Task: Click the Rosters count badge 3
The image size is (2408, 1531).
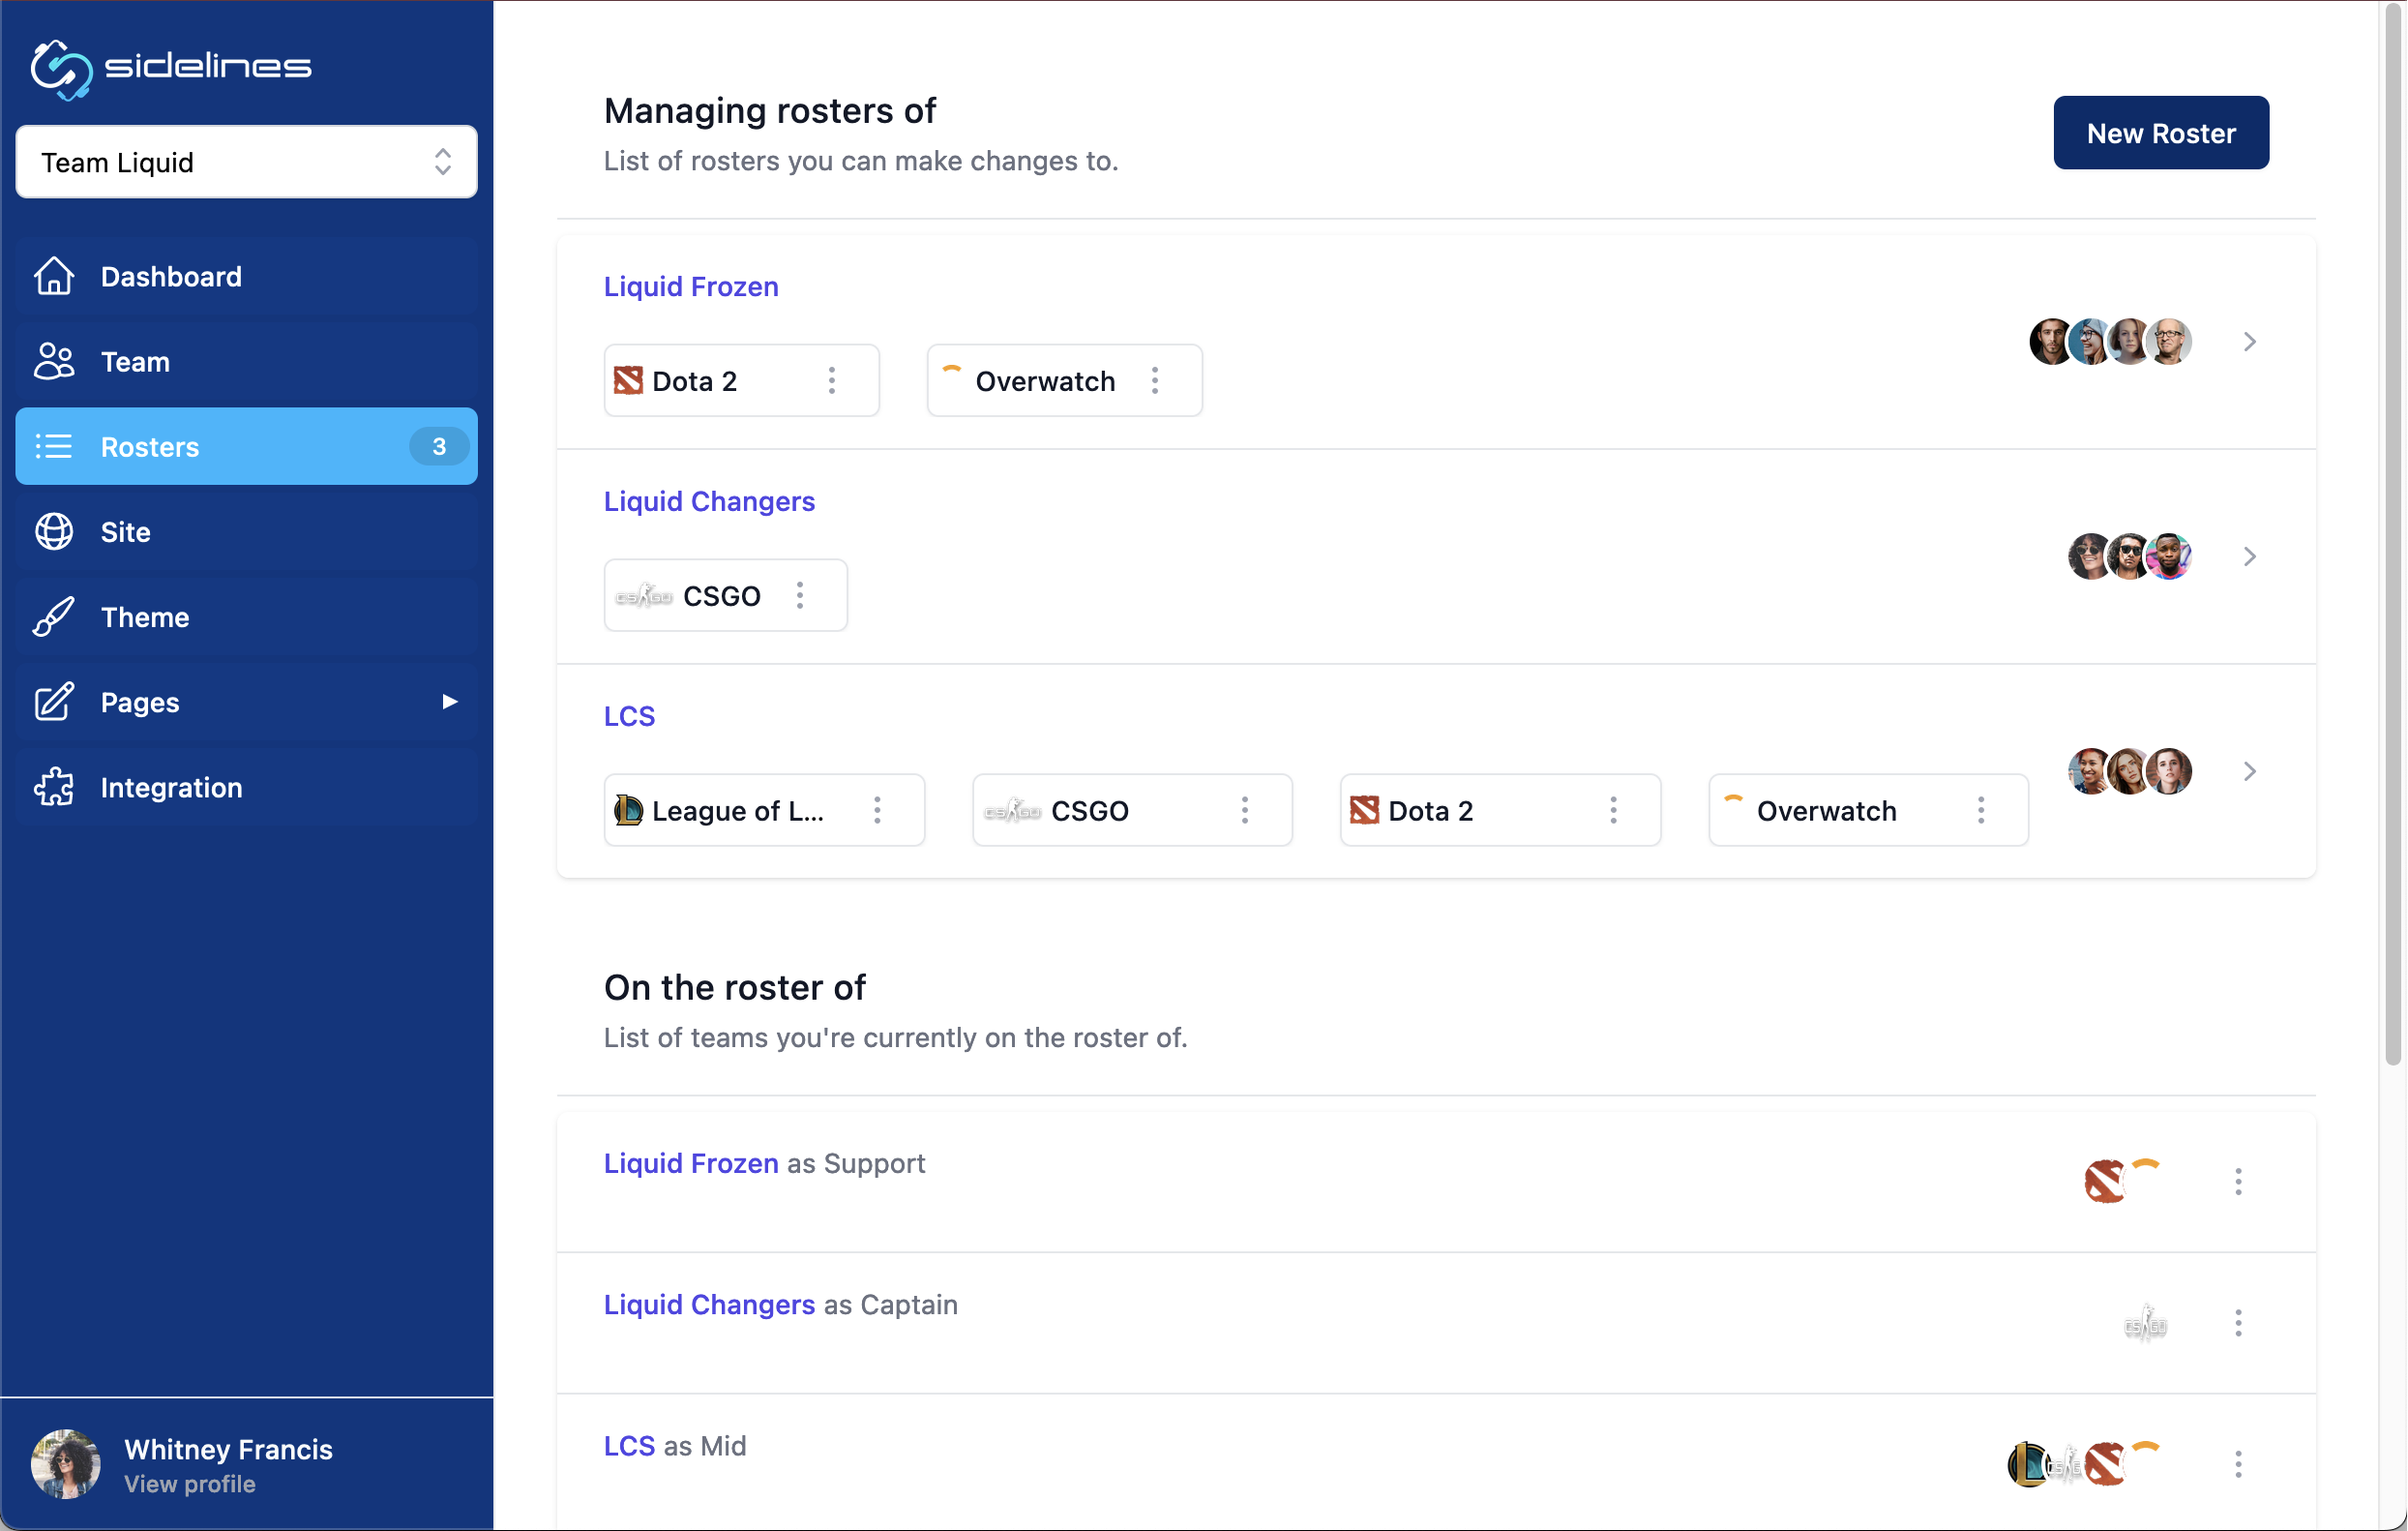Action: (439, 447)
